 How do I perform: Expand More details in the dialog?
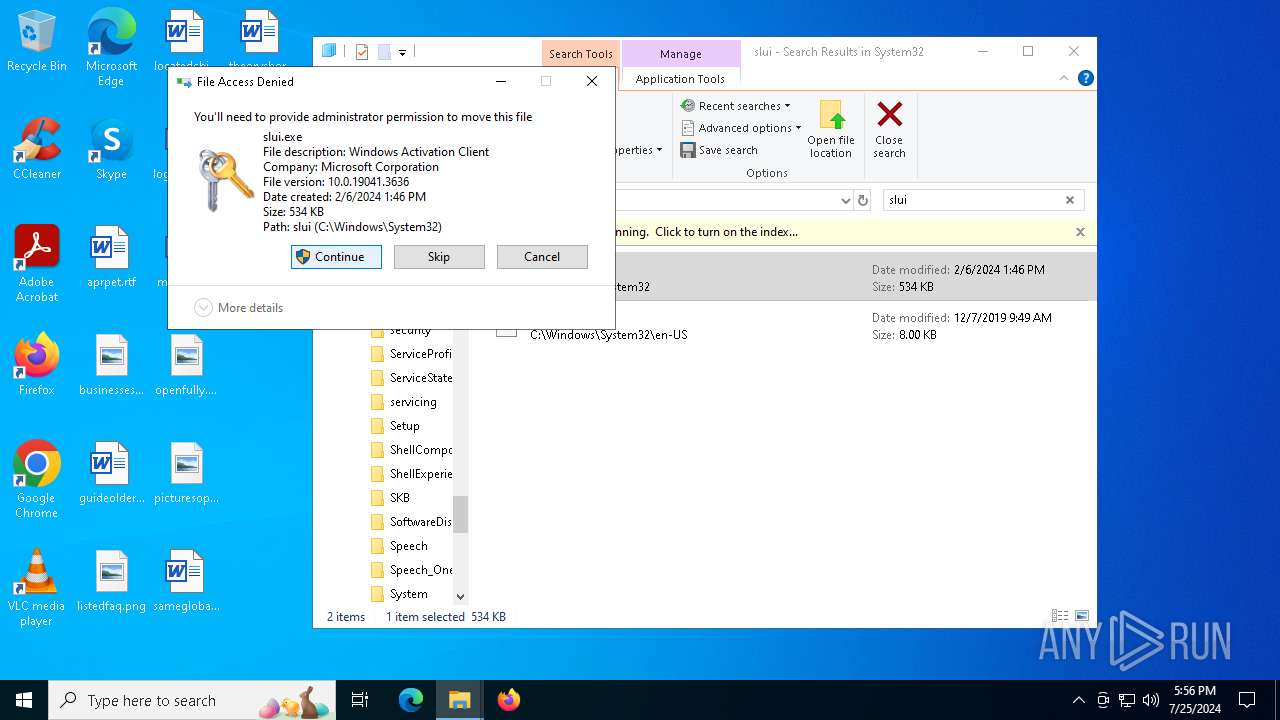click(x=239, y=308)
